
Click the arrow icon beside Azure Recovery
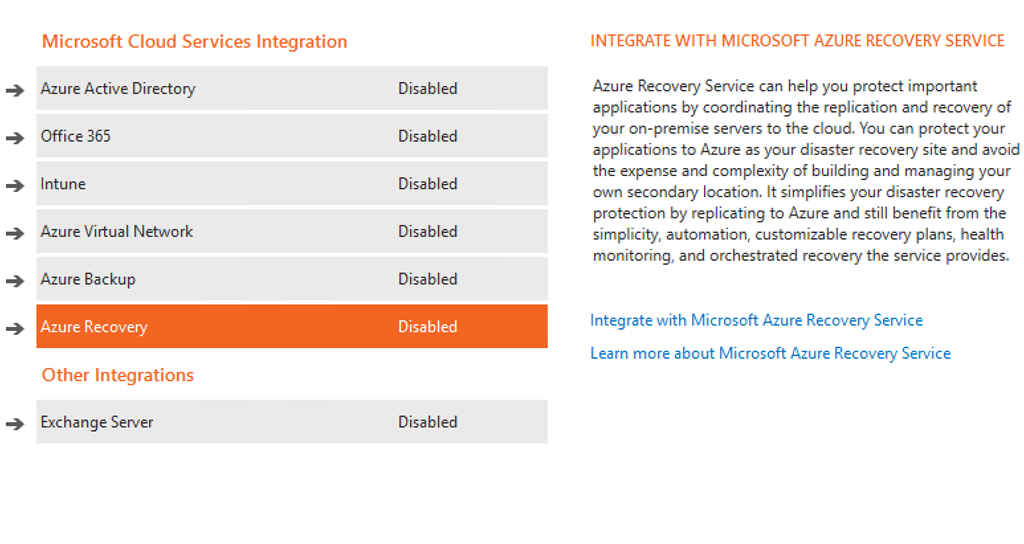pyautogui.click(x=15, y=329)
